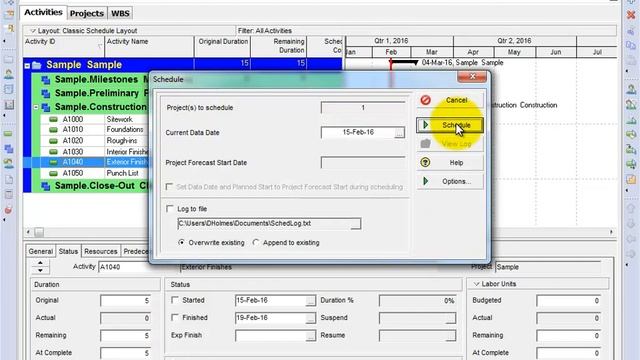Check the Started status checkbox
The image size is (640, 360).
click(175, 300)
